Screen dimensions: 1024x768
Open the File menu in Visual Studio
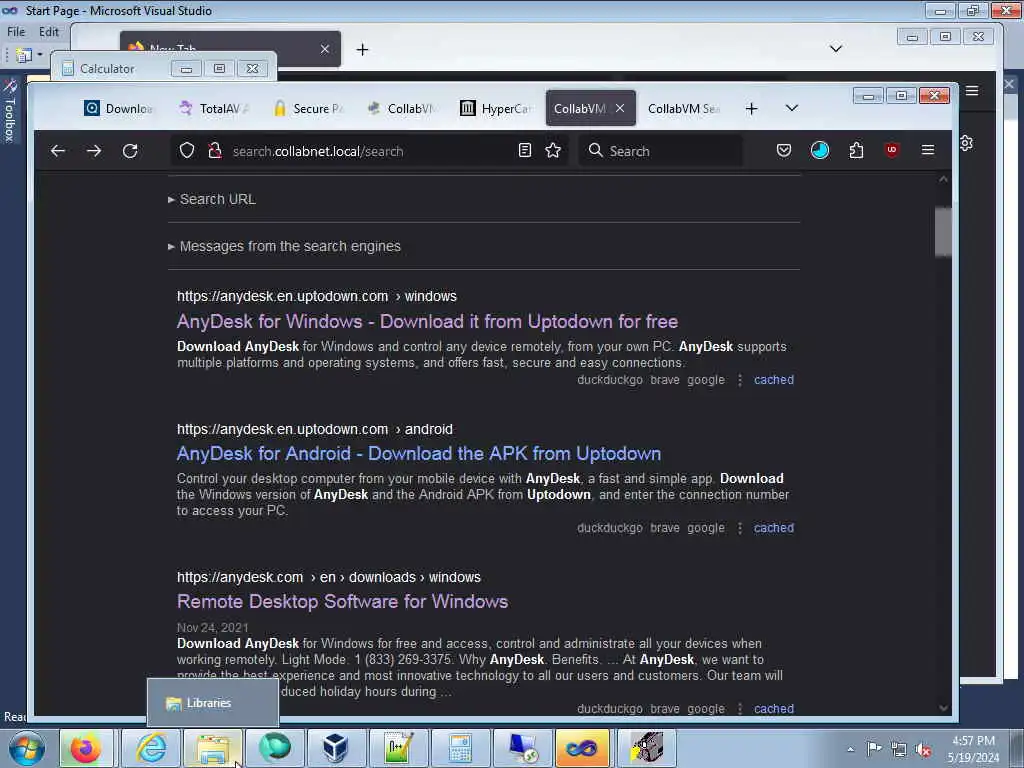[16, 31]
